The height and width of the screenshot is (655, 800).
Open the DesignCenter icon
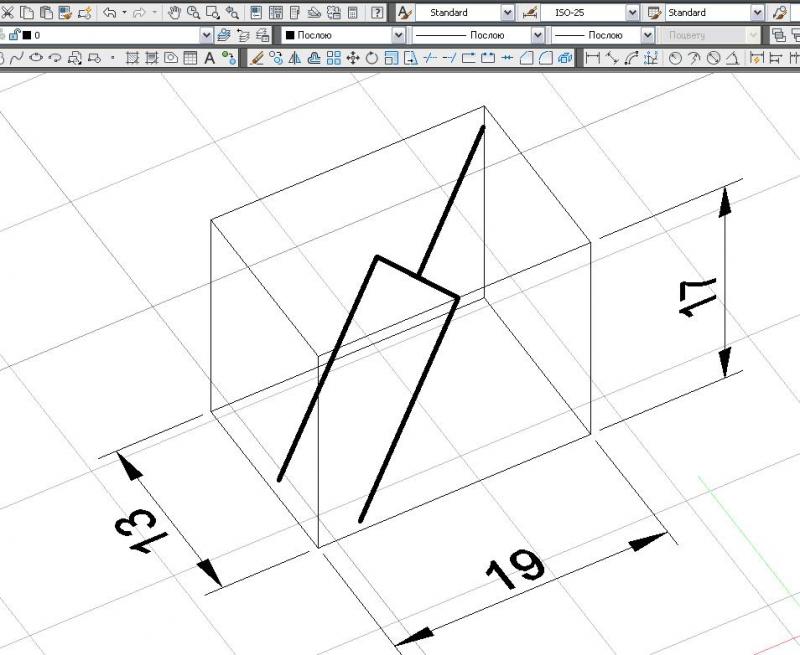[x=276, y=13]
